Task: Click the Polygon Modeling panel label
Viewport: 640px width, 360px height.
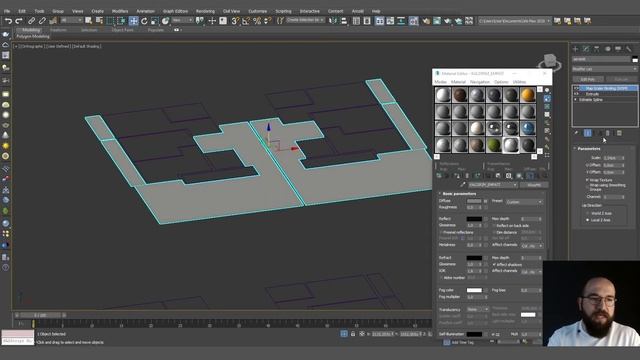Action: tap(33, 36)
